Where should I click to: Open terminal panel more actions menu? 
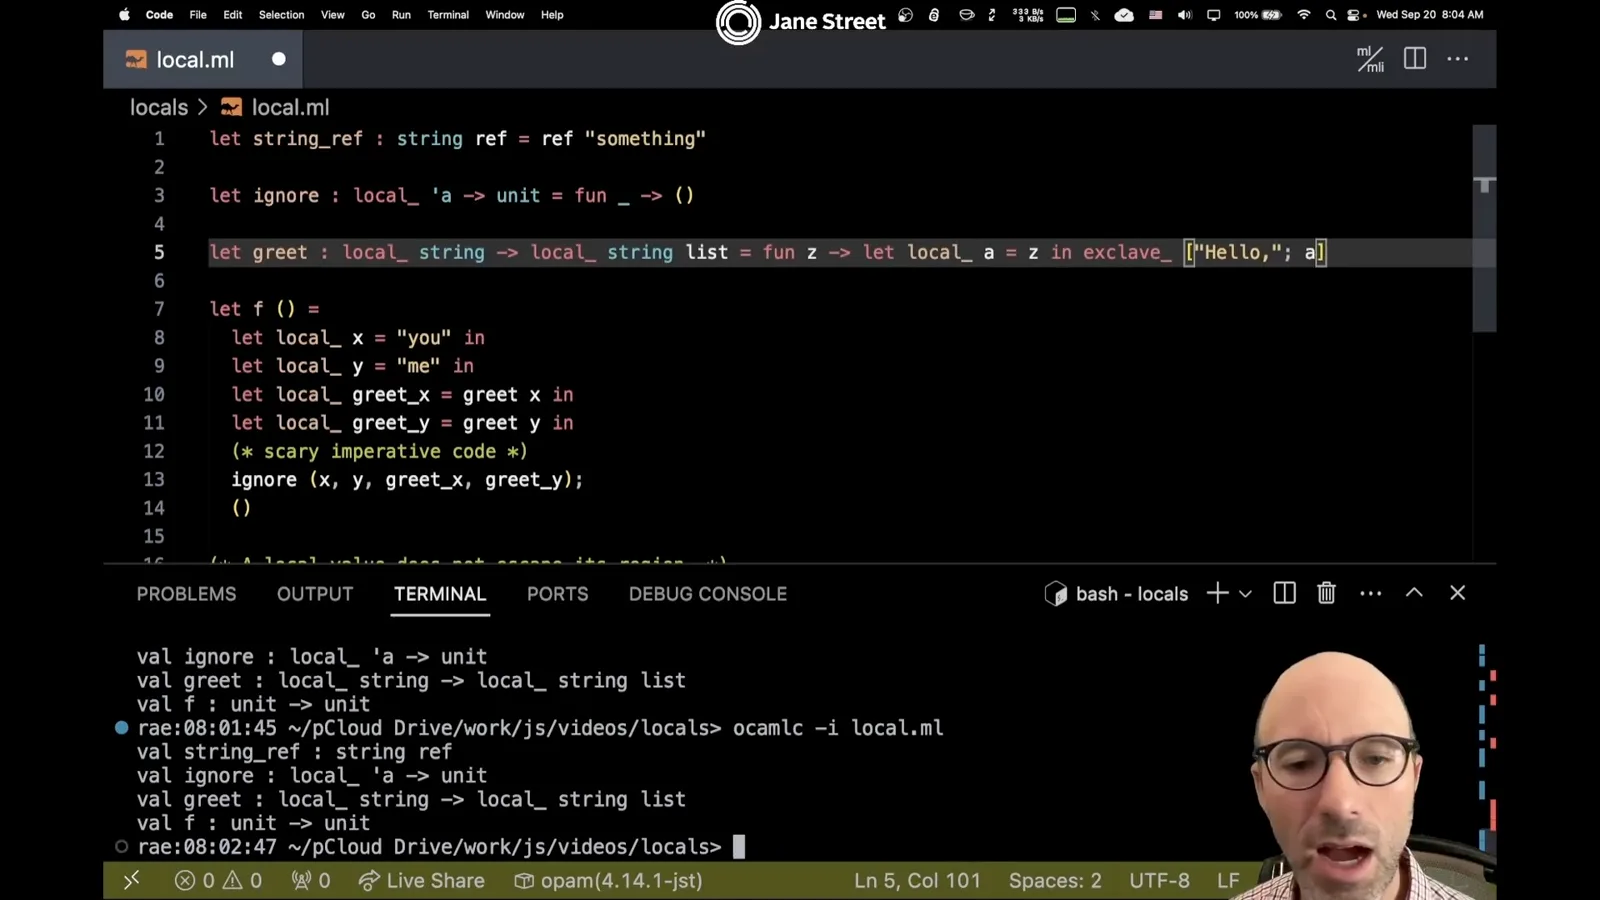pos(1370,593)
